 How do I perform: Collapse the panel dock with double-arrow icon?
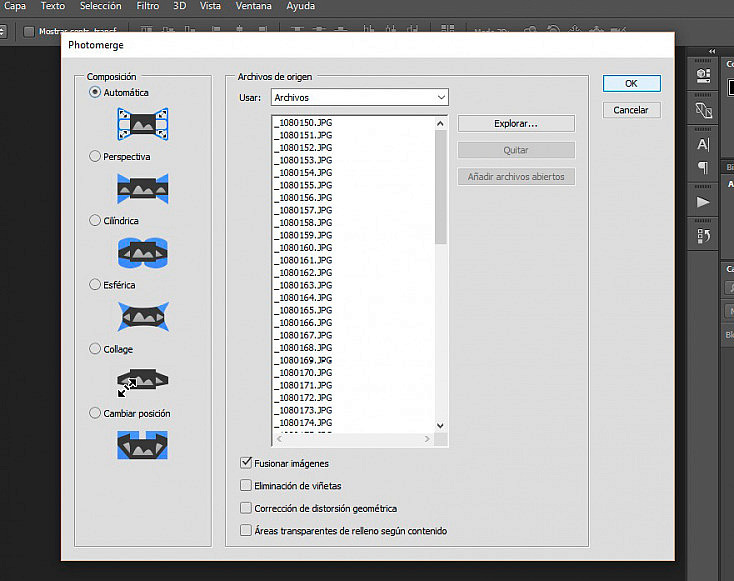pos(712,51)
